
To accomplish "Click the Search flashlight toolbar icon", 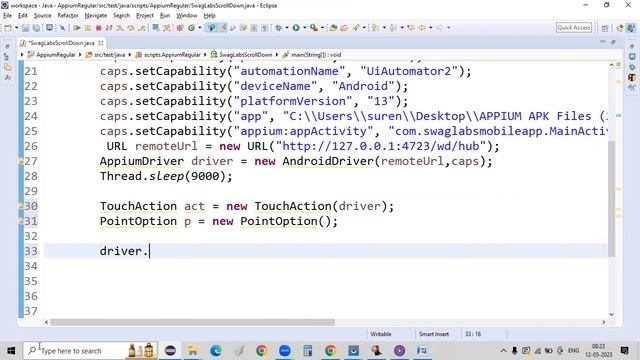I will [x=356, y=28].
